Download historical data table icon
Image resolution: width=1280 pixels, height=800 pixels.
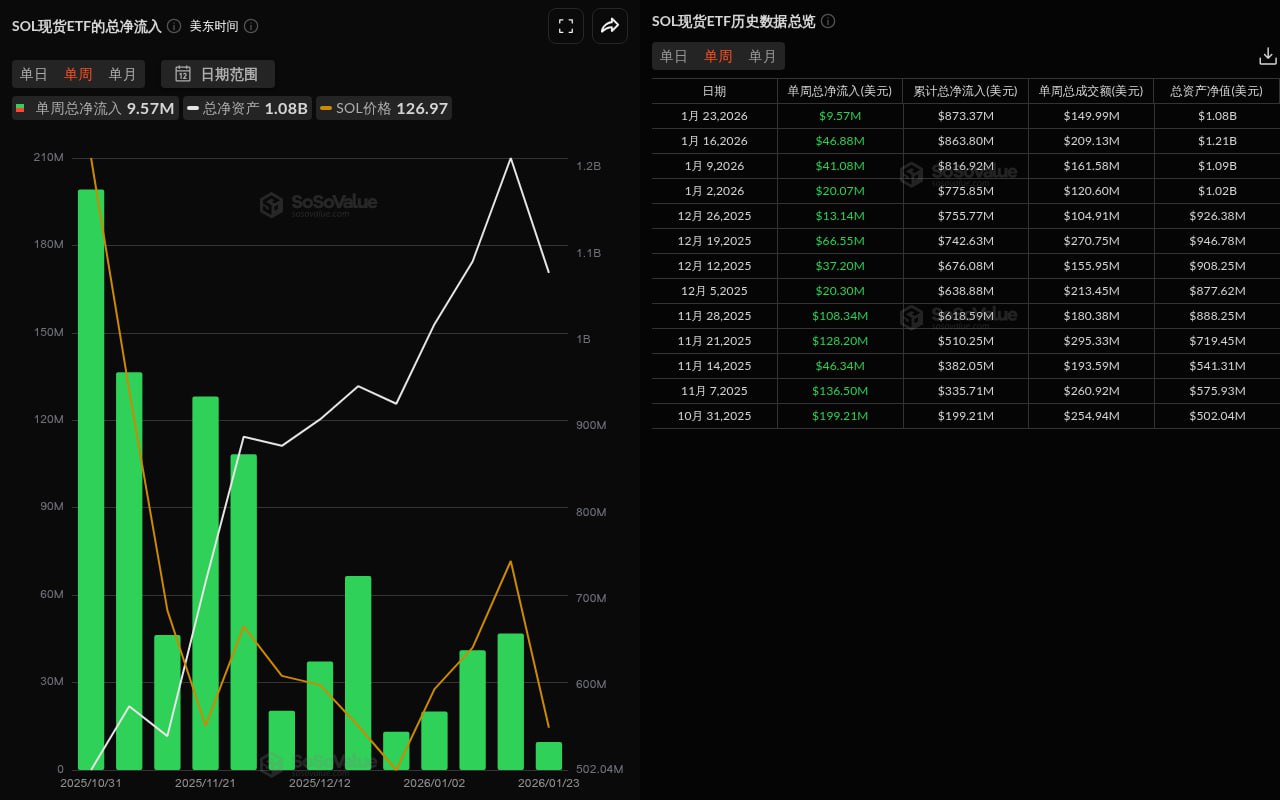pyautogui.click(x=1267, y=57)
